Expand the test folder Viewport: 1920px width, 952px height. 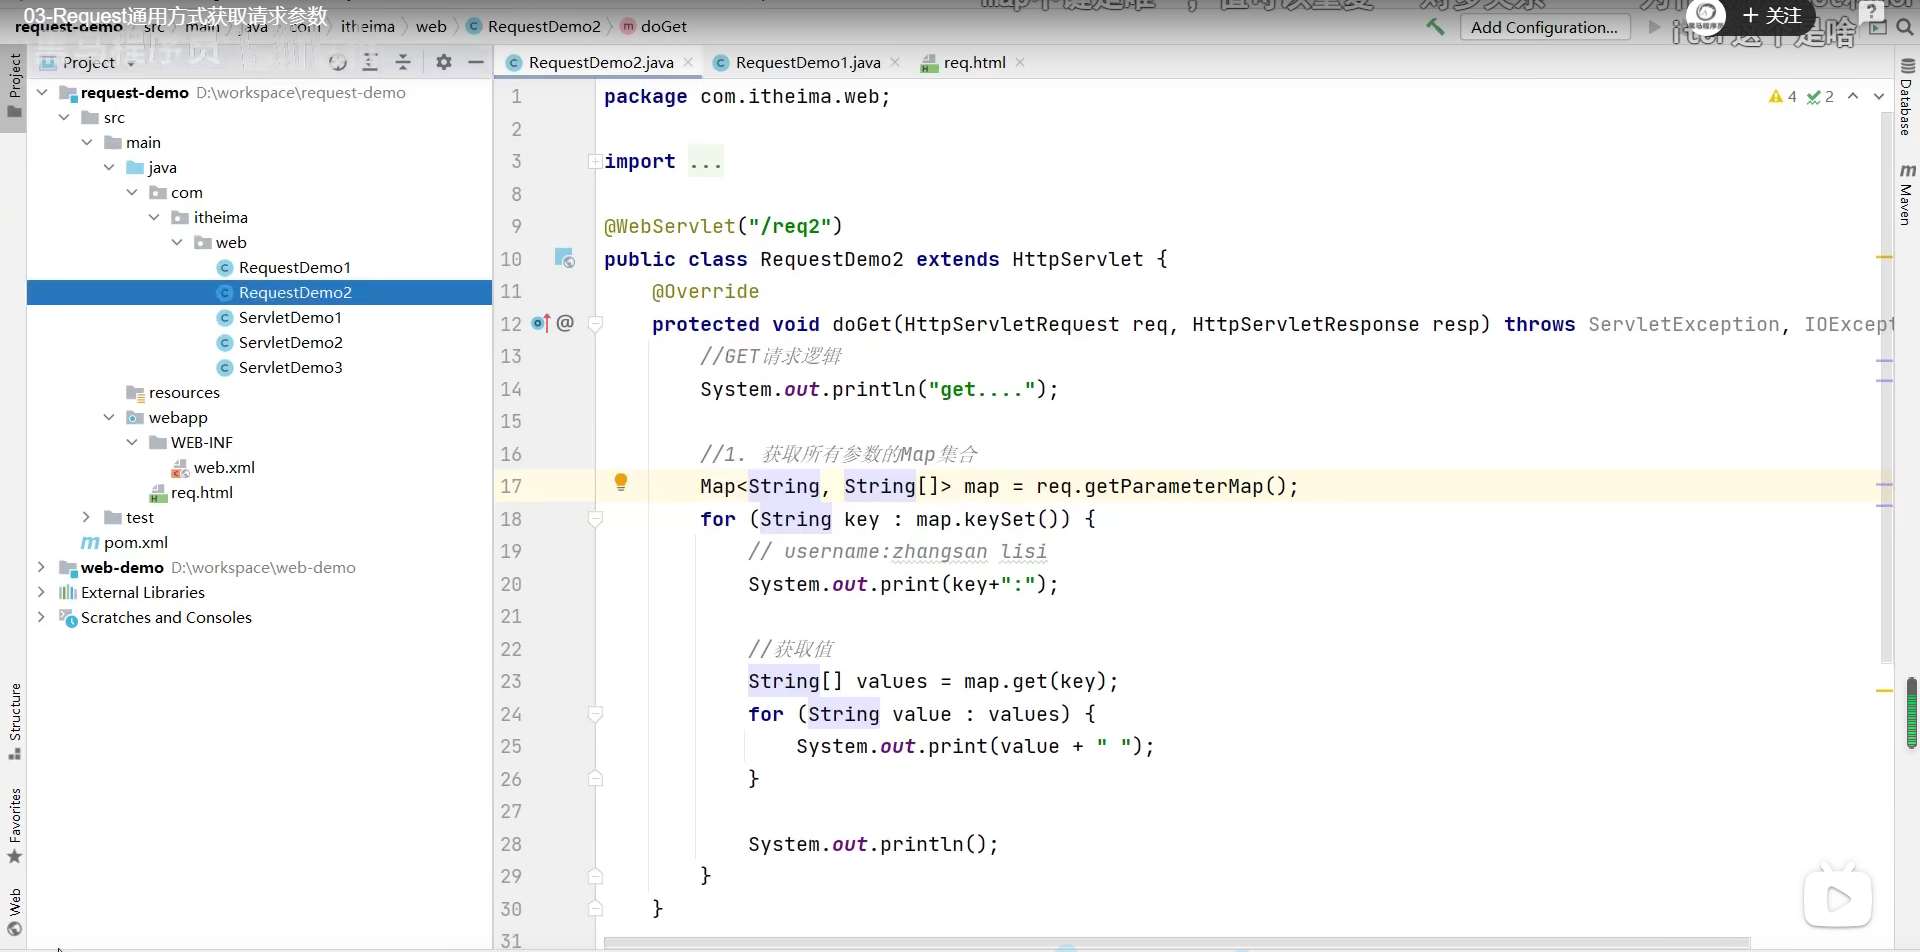87,517
